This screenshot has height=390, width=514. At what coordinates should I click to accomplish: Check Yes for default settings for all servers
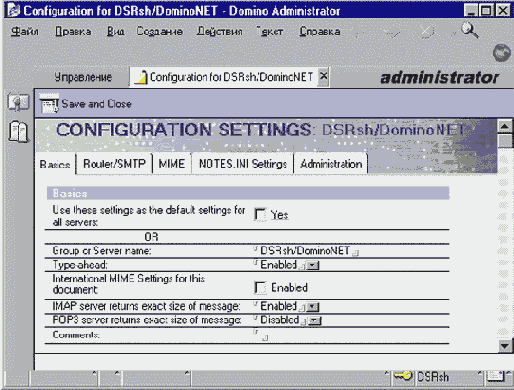pos(260,214)
